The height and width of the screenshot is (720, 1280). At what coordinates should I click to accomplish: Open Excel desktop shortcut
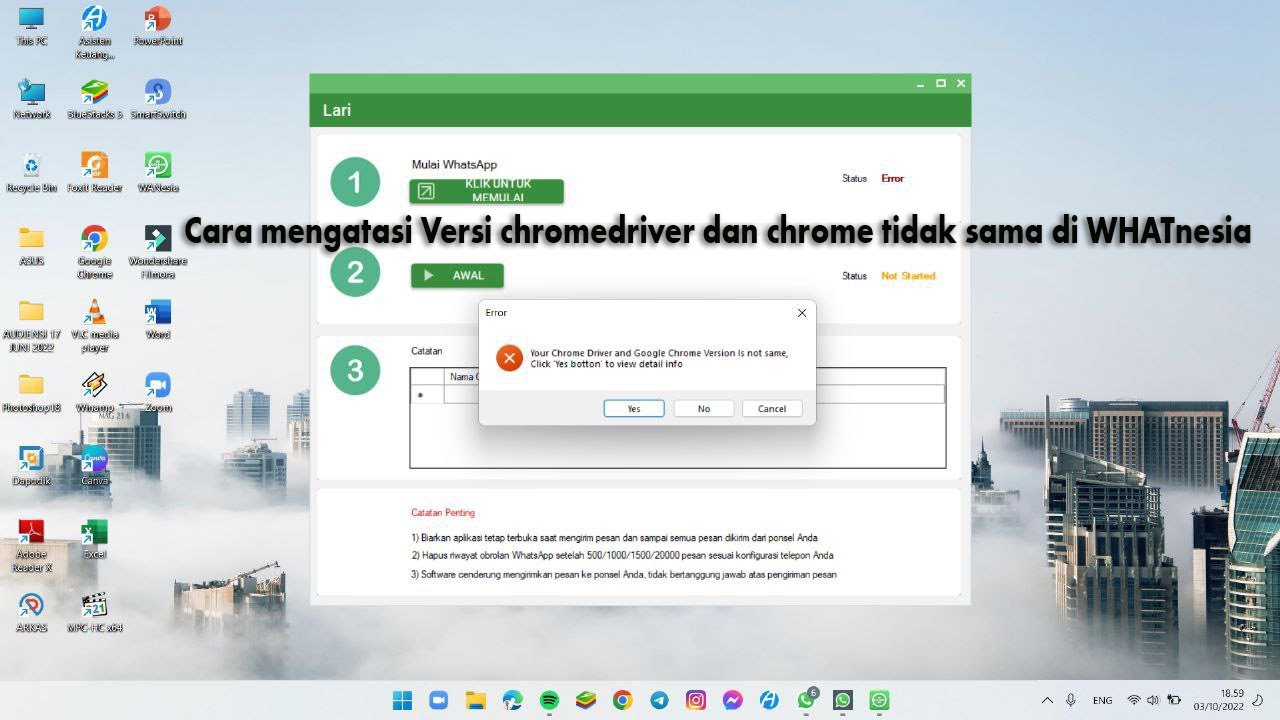pyautogui.click(x=95, y=538)
